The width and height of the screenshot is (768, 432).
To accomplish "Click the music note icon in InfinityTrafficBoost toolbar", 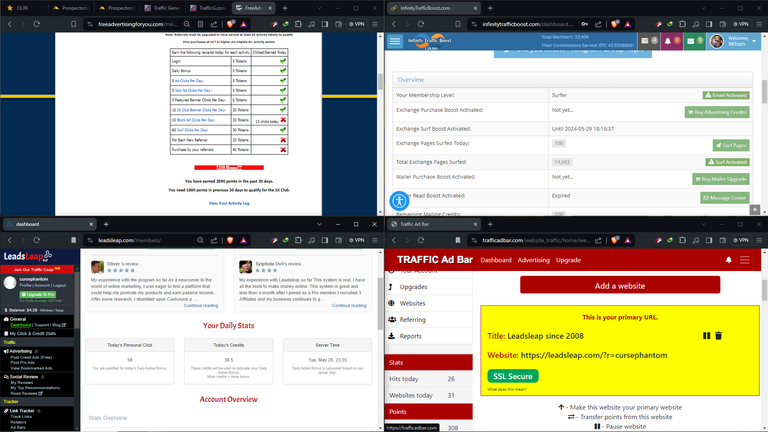I will (696, 24).
